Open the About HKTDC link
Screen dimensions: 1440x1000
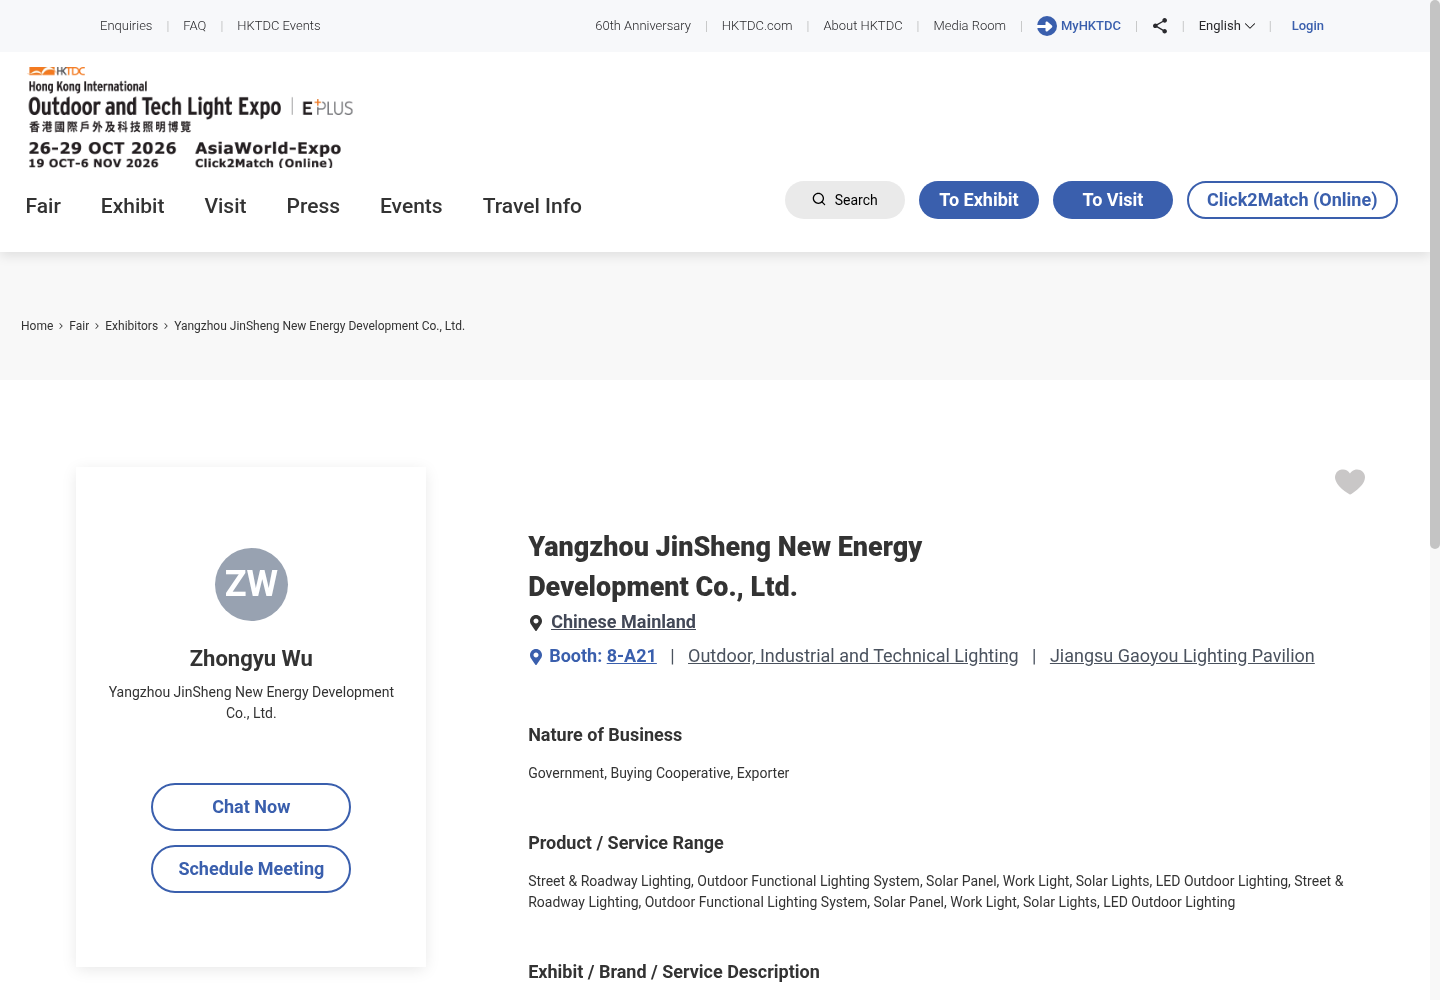coord(863,26)
